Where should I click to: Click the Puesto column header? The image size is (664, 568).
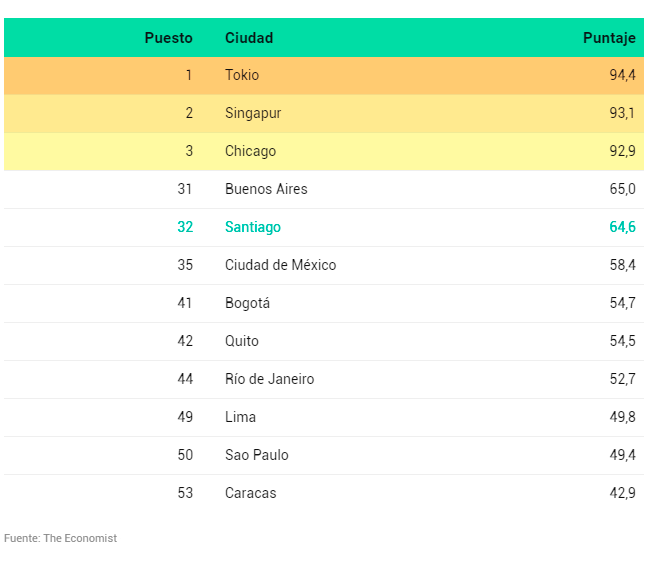(x=168, y=38)
